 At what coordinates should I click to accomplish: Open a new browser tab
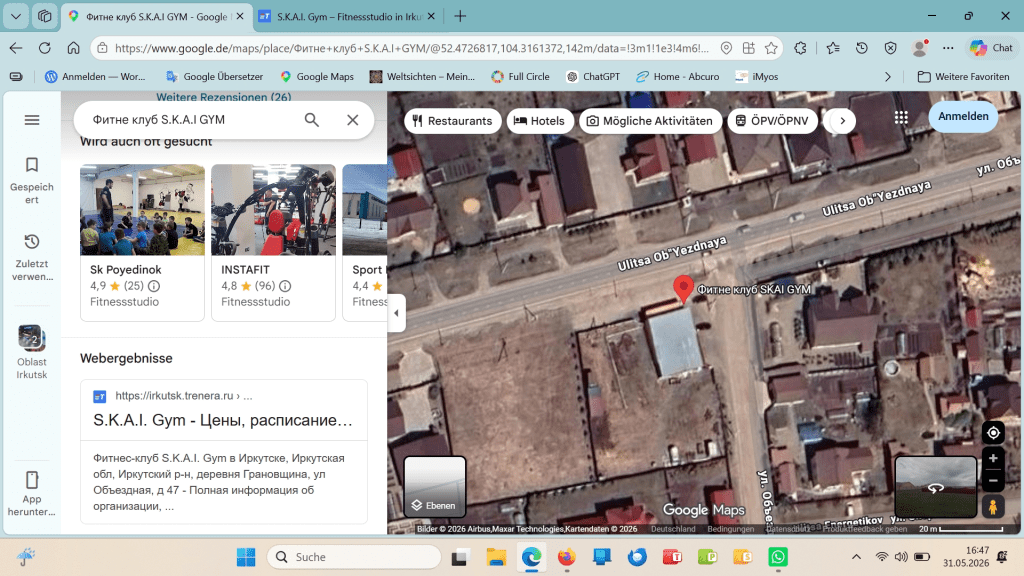tap(460, 16)
